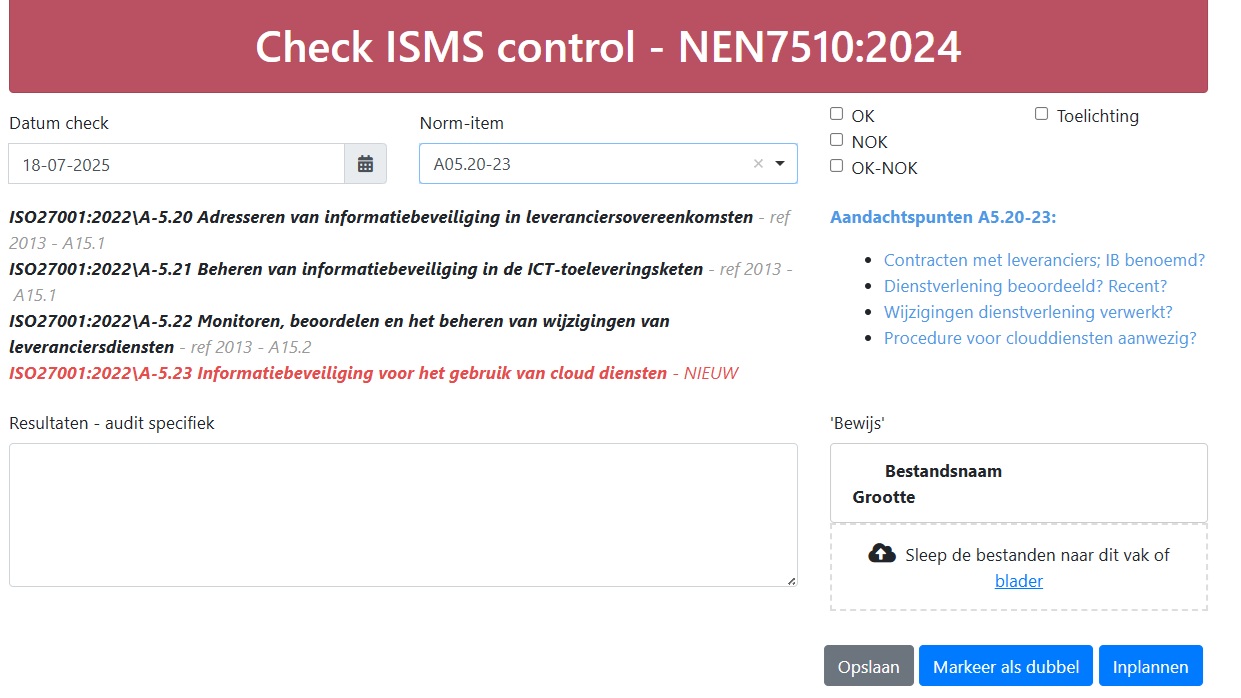Click Markeer als dubbel button
The height and width of the screenshot is (698, 1241).
1006,666
